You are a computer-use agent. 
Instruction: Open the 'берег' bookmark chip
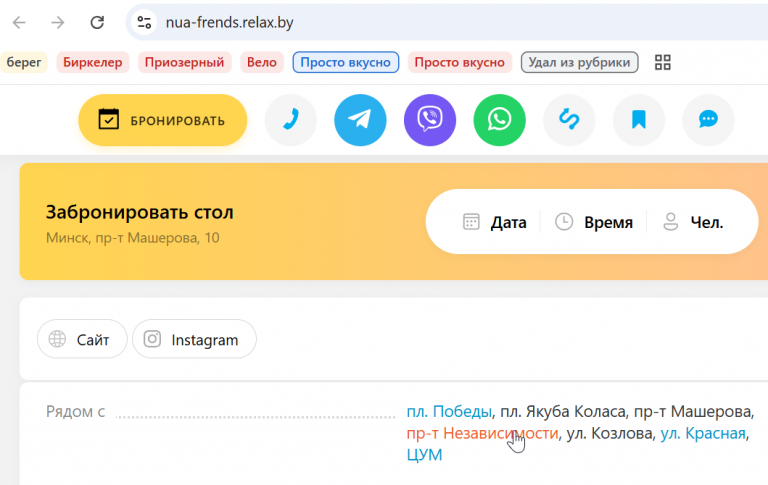[24, 62]
